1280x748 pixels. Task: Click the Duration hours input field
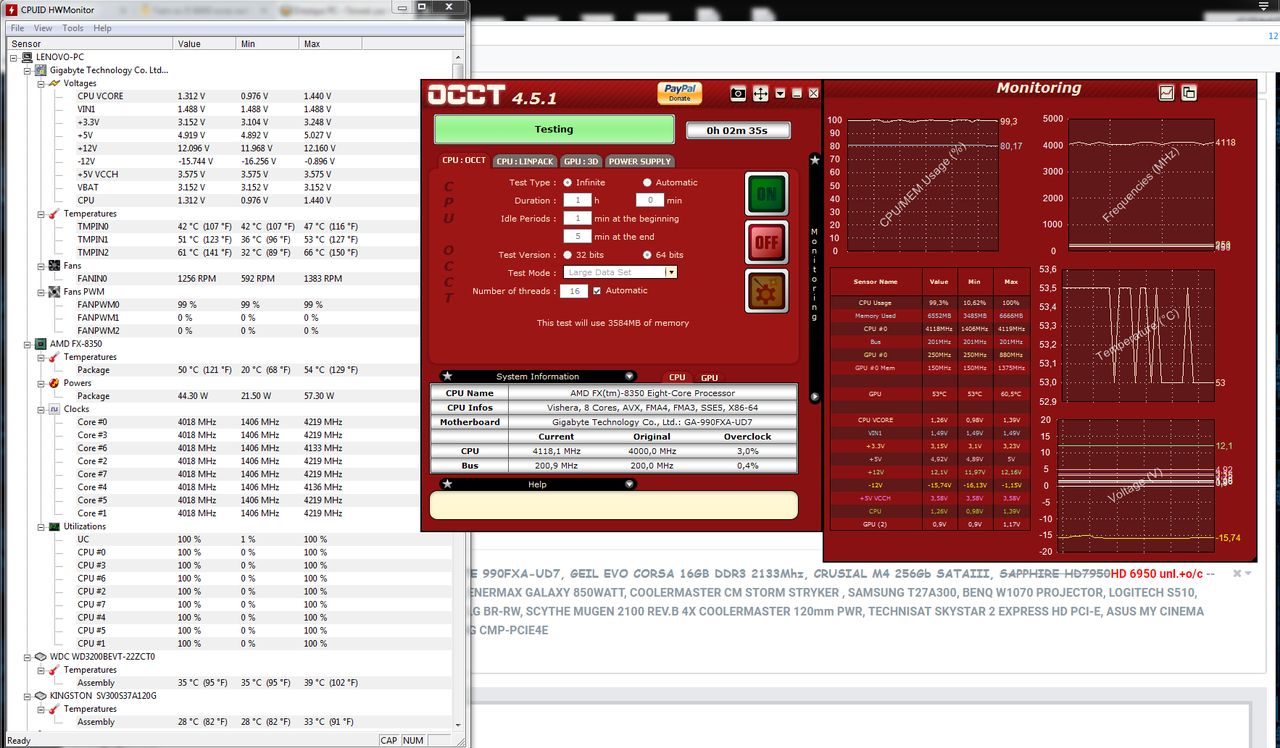[575, 200]
